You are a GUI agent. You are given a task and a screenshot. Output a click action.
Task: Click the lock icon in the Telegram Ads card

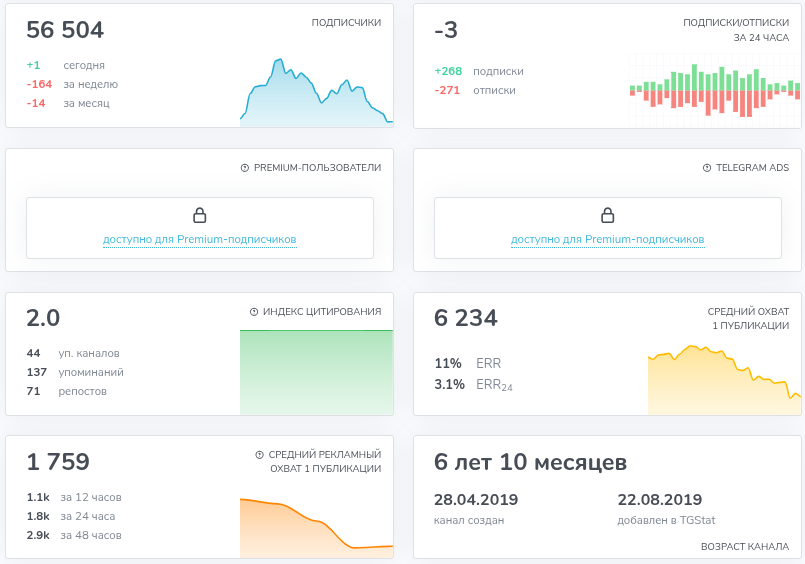click(608, 215)
